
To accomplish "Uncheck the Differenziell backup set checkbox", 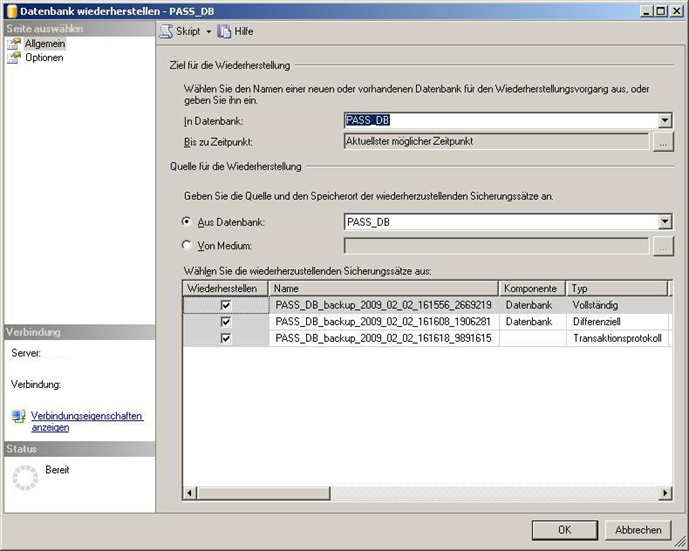I will [x=226, y=322].
